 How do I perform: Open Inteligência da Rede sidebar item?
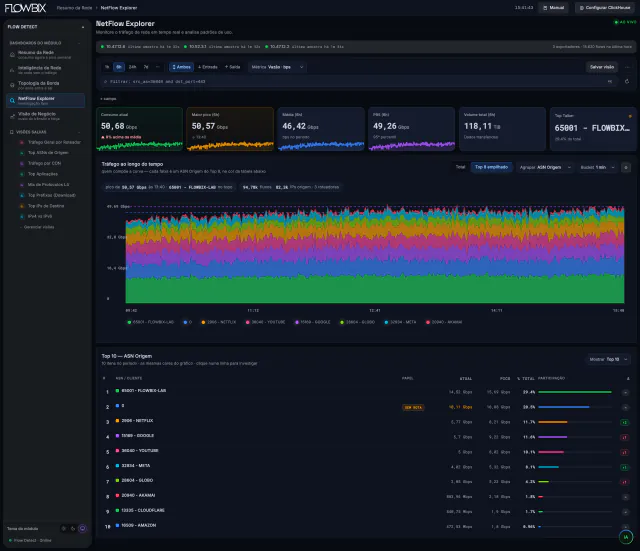(45, 70)
